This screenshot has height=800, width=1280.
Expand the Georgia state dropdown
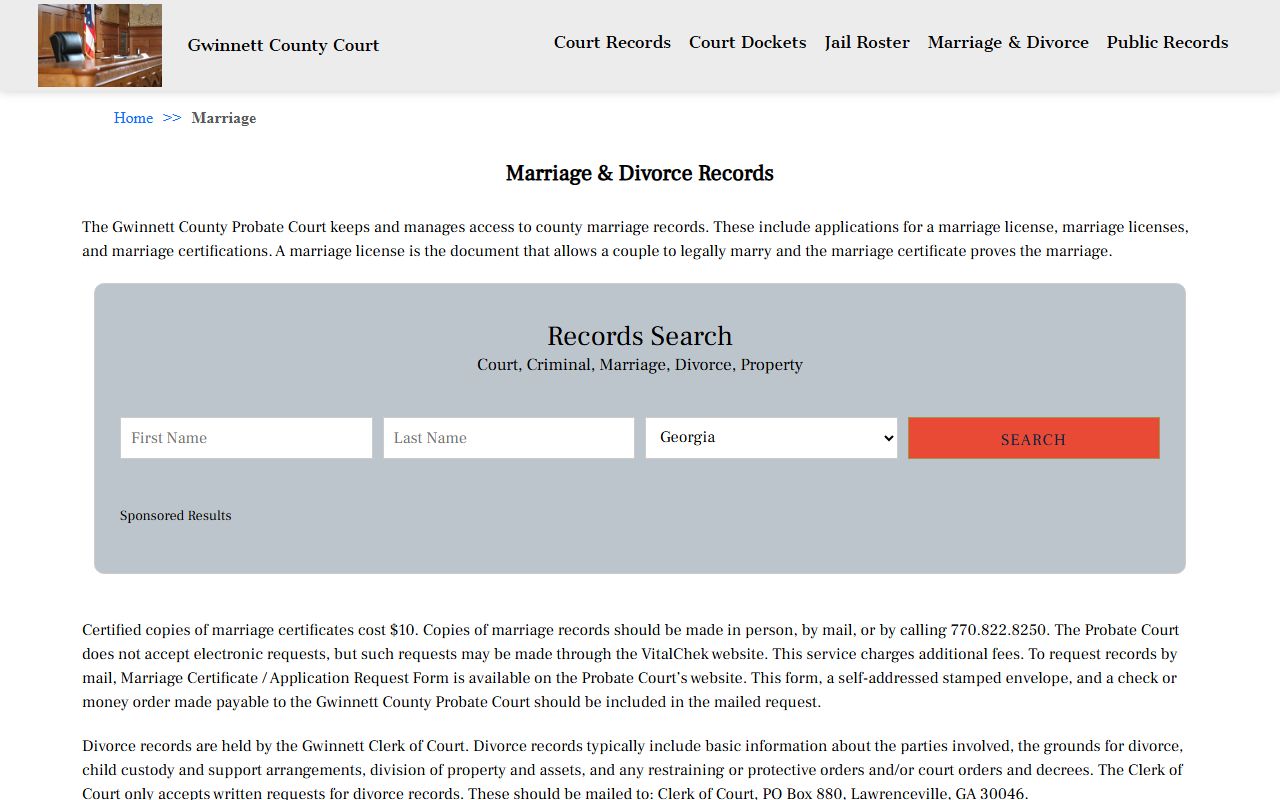[771, 438]
